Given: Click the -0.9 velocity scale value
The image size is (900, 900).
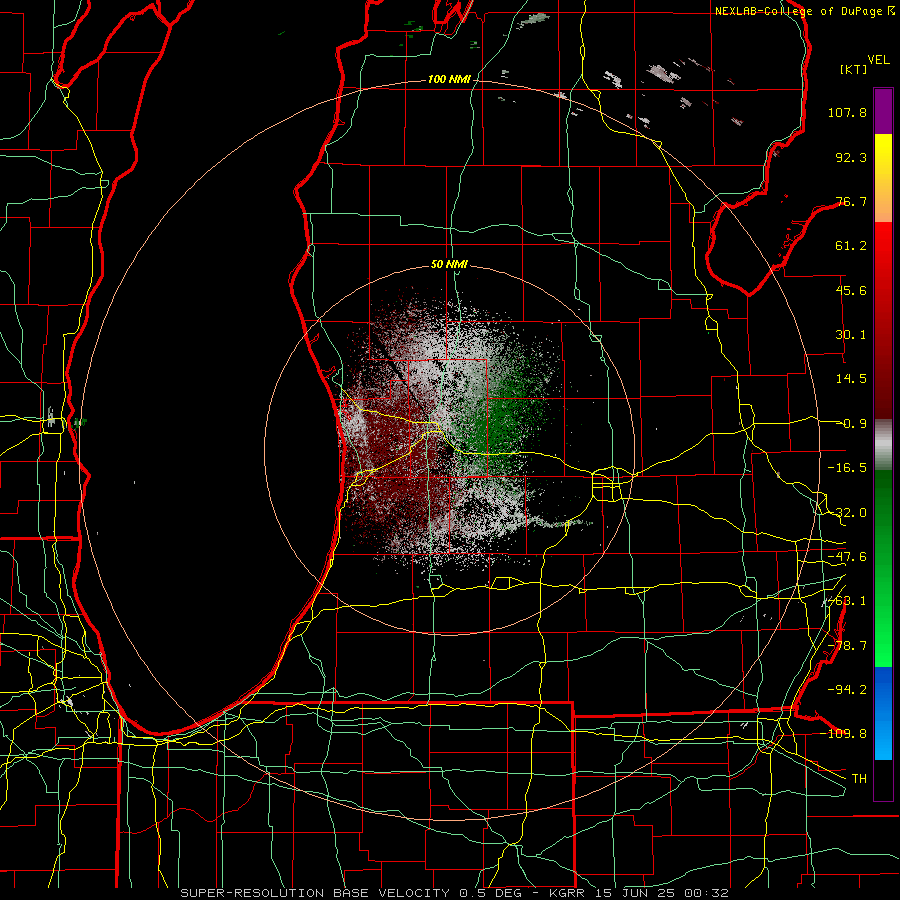Looking at the screenshot, I should [851, 424].
